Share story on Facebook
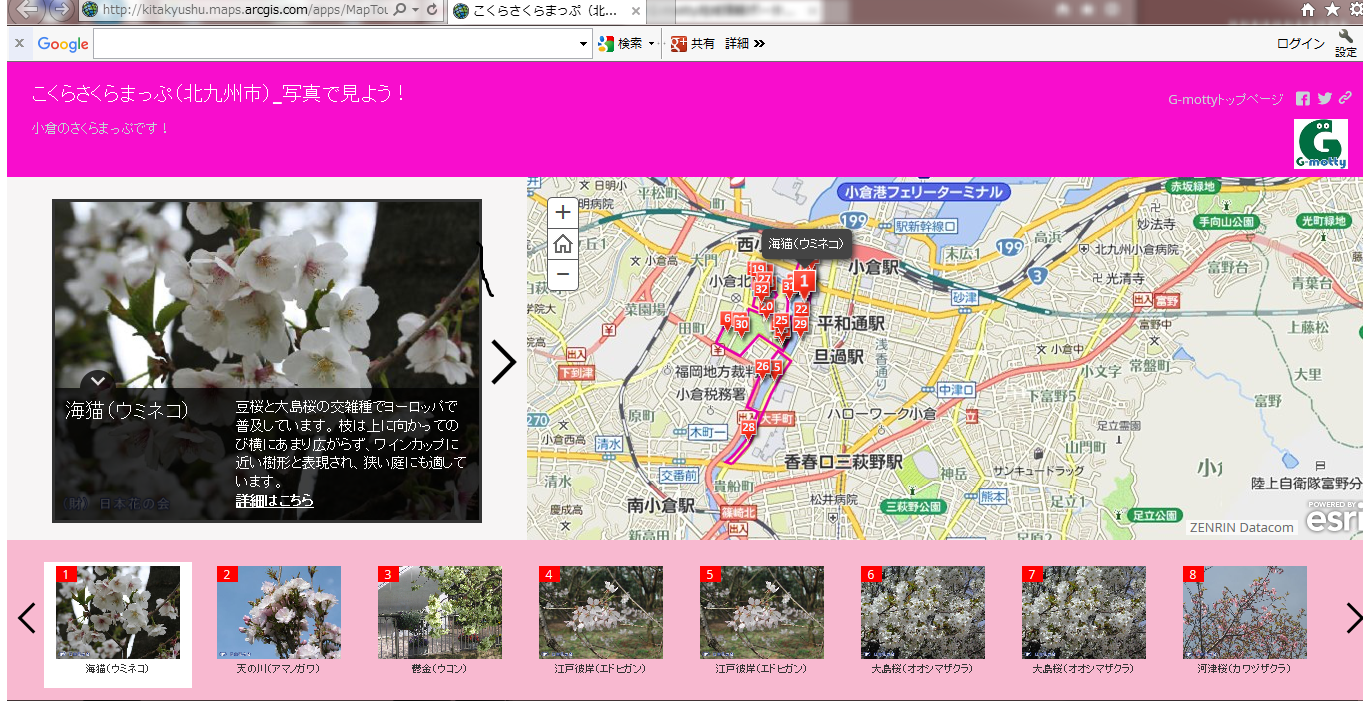Viewport: 1363px width, 701px height. (1303, 98)
